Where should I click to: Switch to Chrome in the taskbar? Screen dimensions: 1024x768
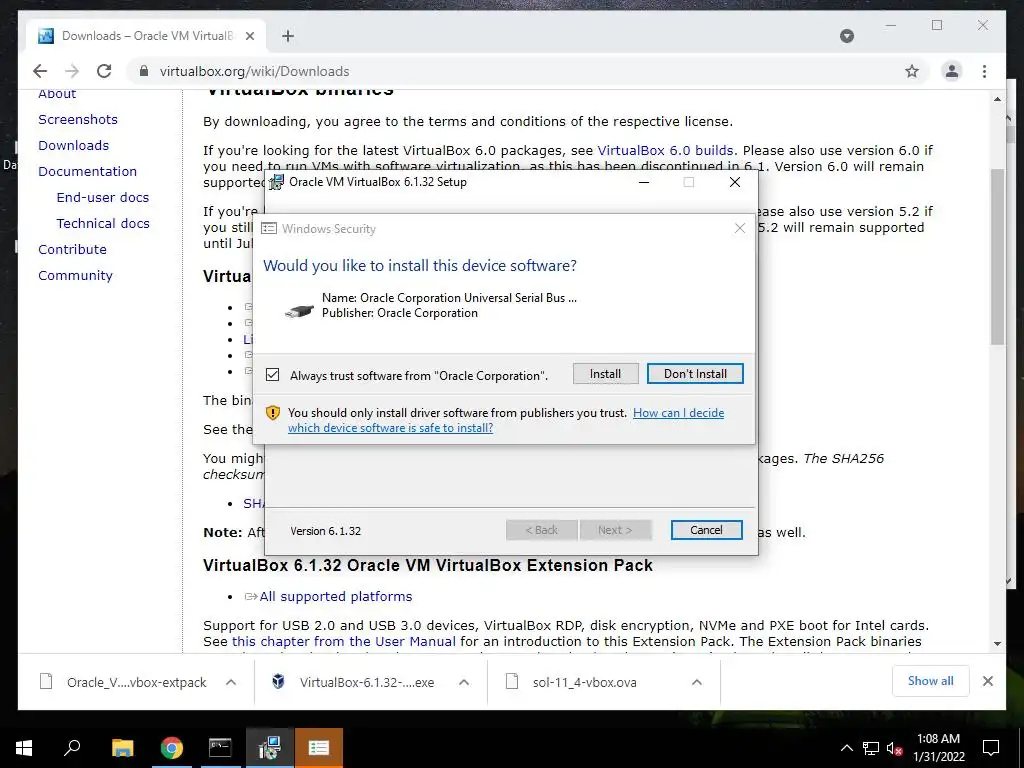pyautogui.click(x=172, y=748)
